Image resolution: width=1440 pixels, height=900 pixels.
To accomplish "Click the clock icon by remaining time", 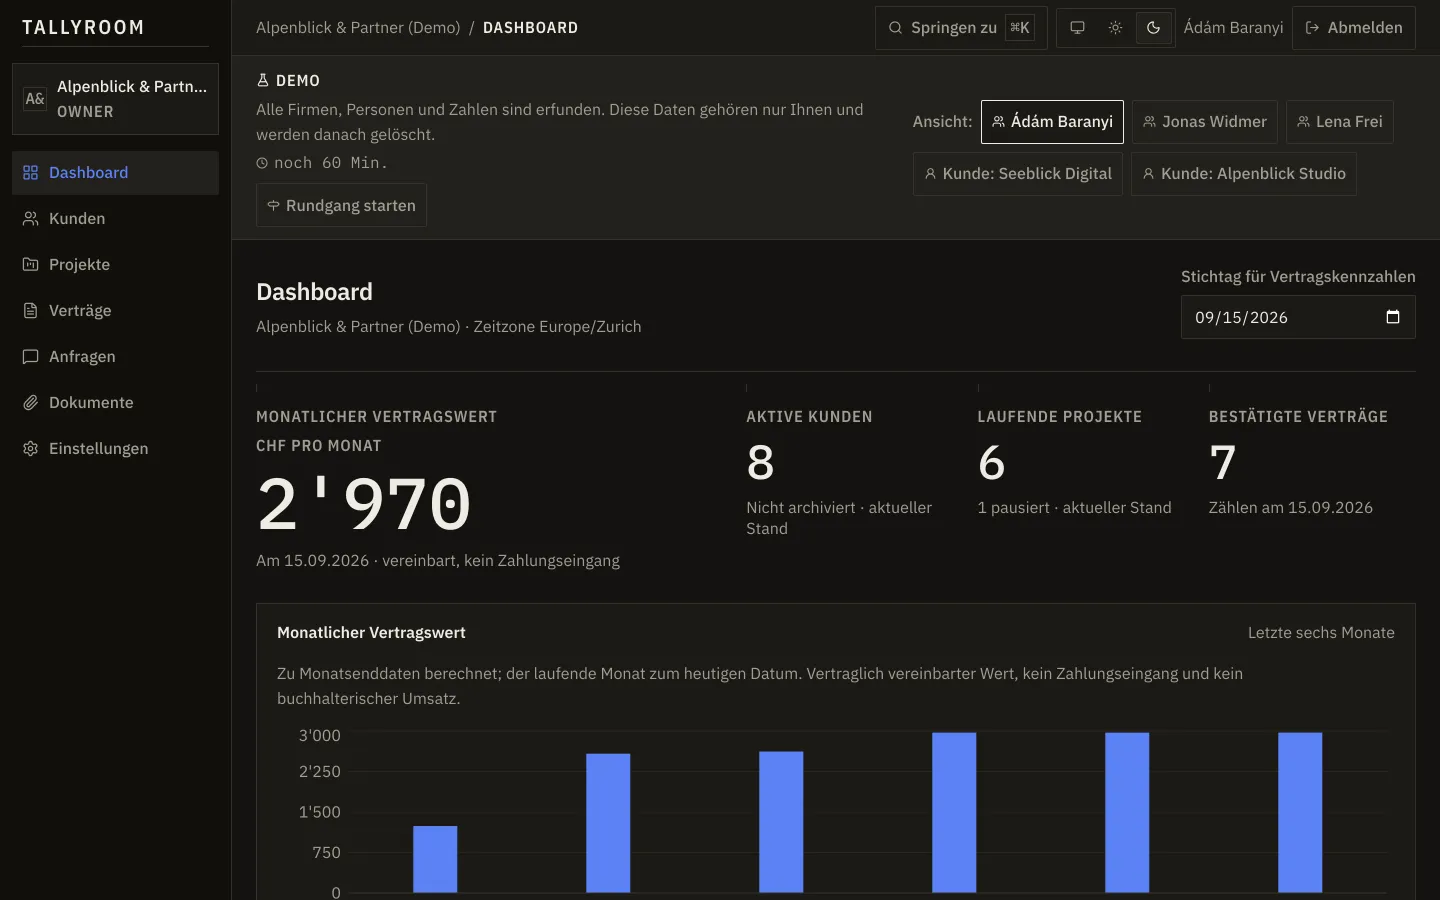I will pos(262,163).
